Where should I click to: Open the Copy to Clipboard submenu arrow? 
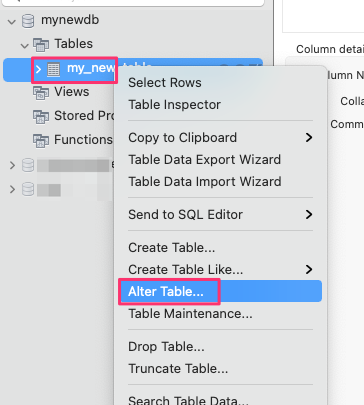[x=309, y=137]
